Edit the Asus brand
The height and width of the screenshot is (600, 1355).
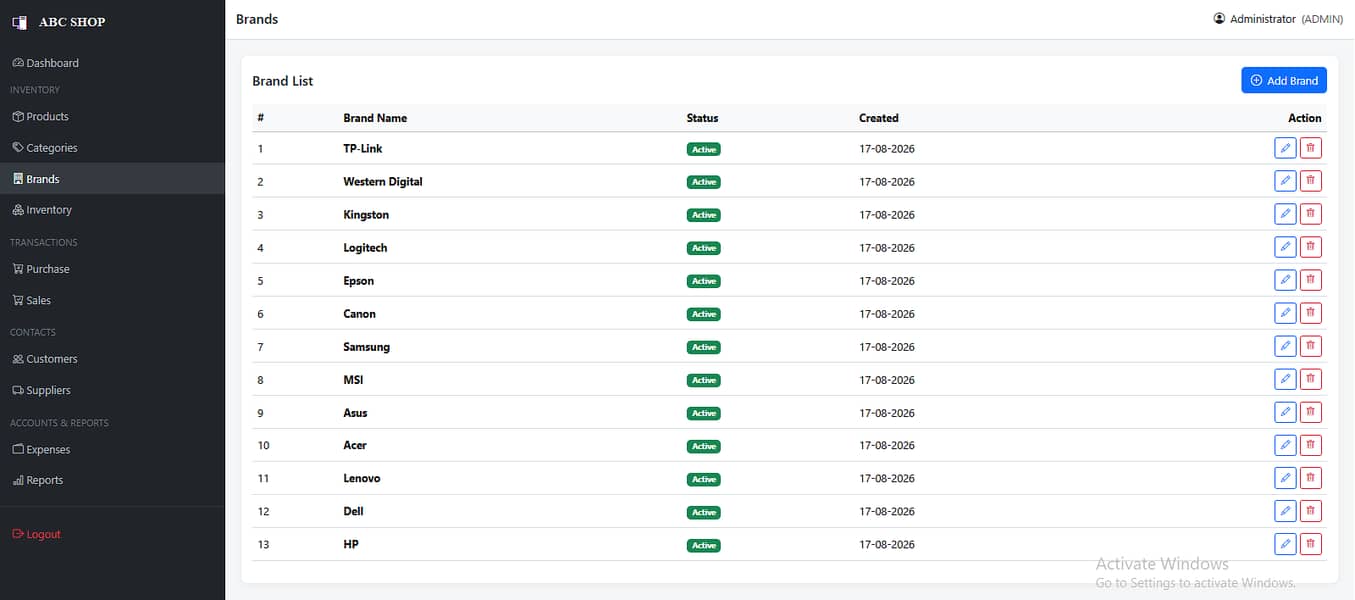point(1285,412)
